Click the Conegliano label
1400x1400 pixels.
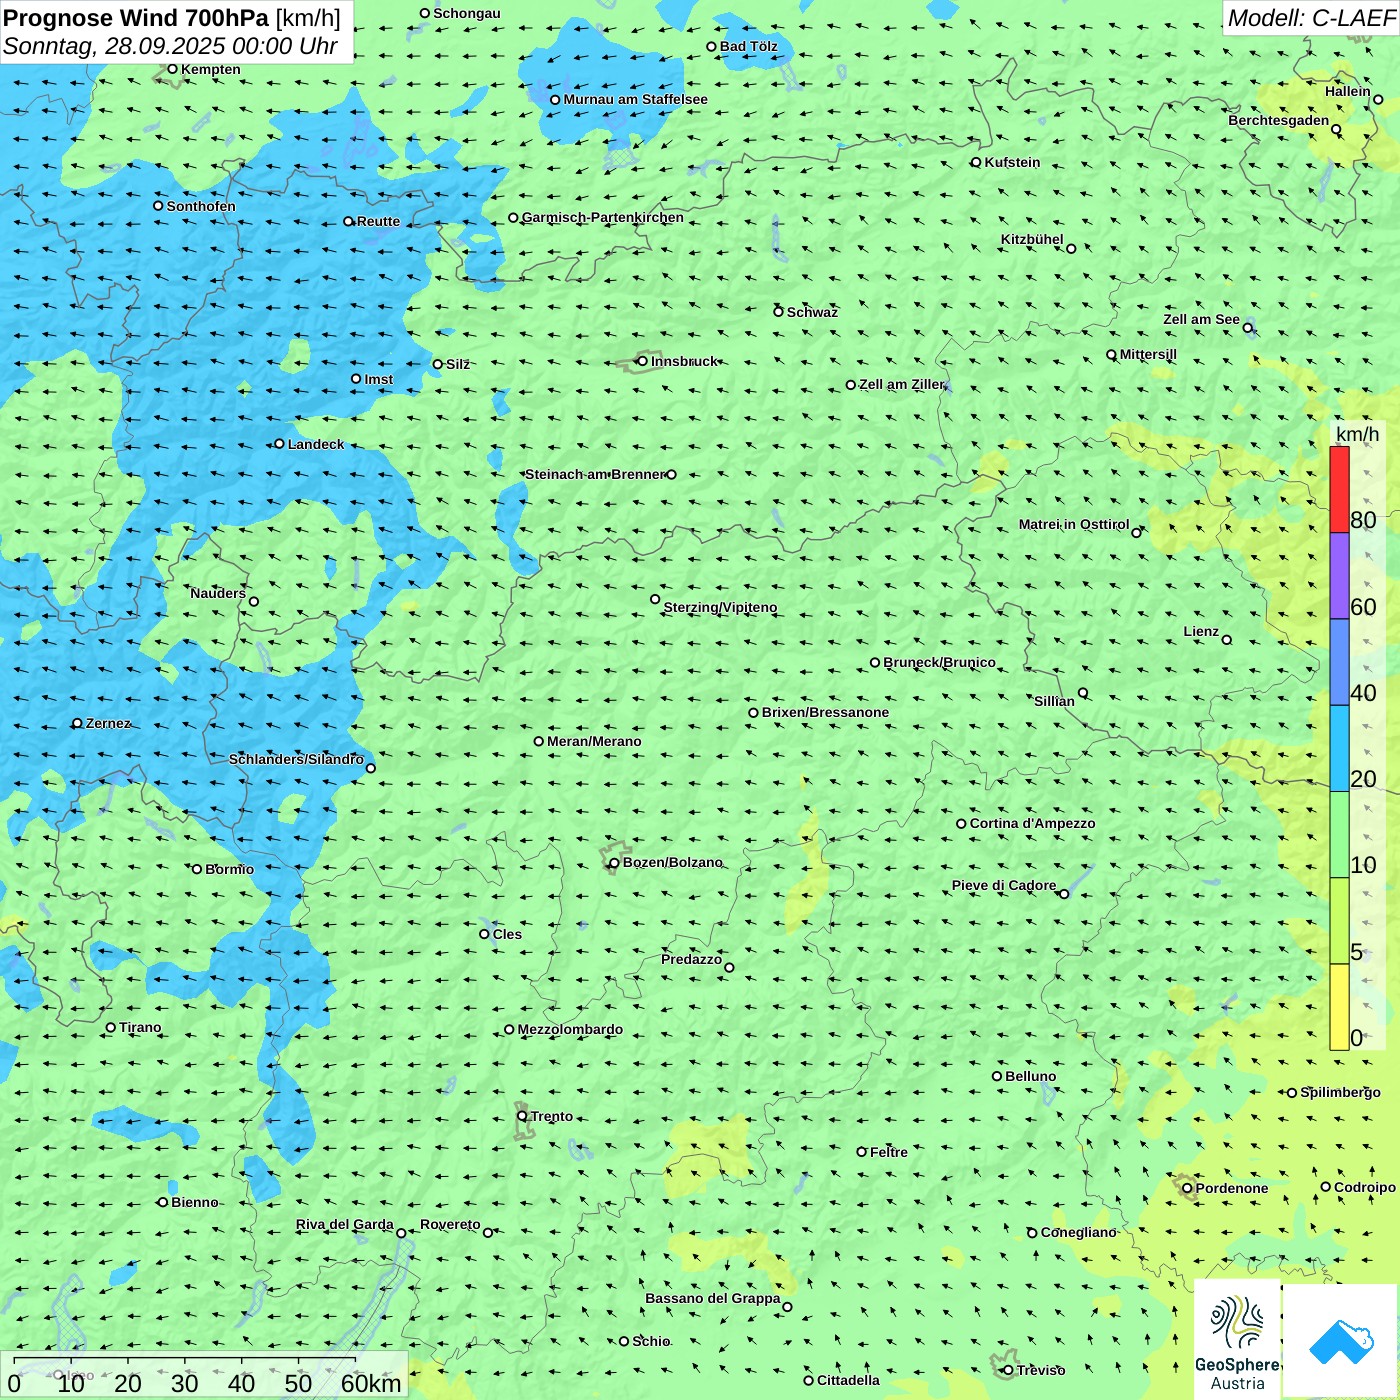point(1078,1232)
